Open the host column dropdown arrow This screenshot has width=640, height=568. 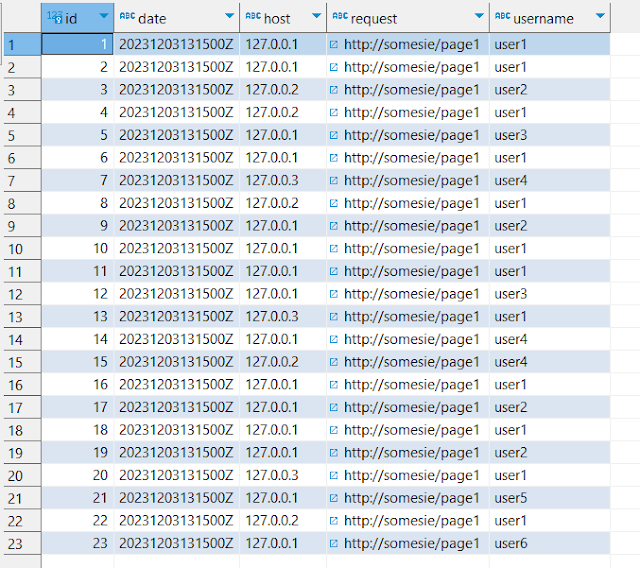(316, 17)
